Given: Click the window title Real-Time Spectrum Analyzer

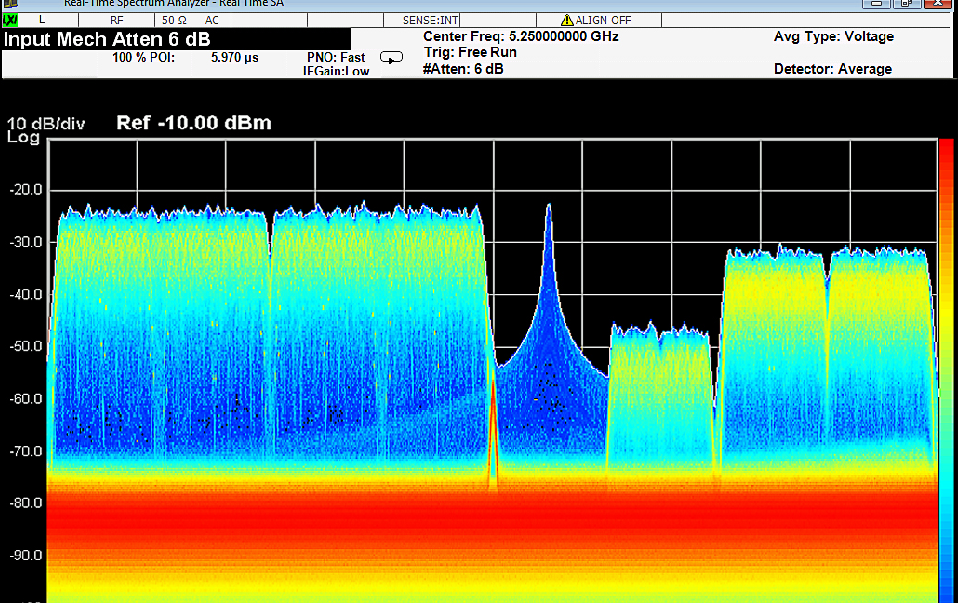Looking at the screenshot, I should pyautogui.click(x=174, y=4).
